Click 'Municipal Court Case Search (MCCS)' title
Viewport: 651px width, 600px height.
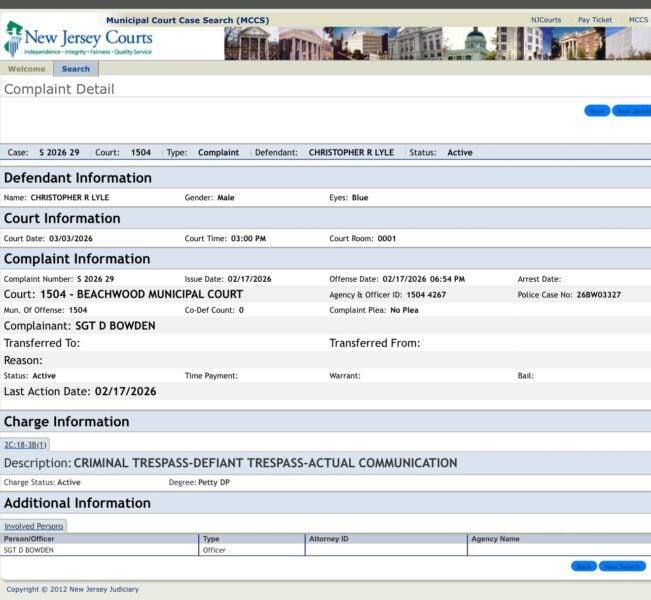click(x=188, y=20)
